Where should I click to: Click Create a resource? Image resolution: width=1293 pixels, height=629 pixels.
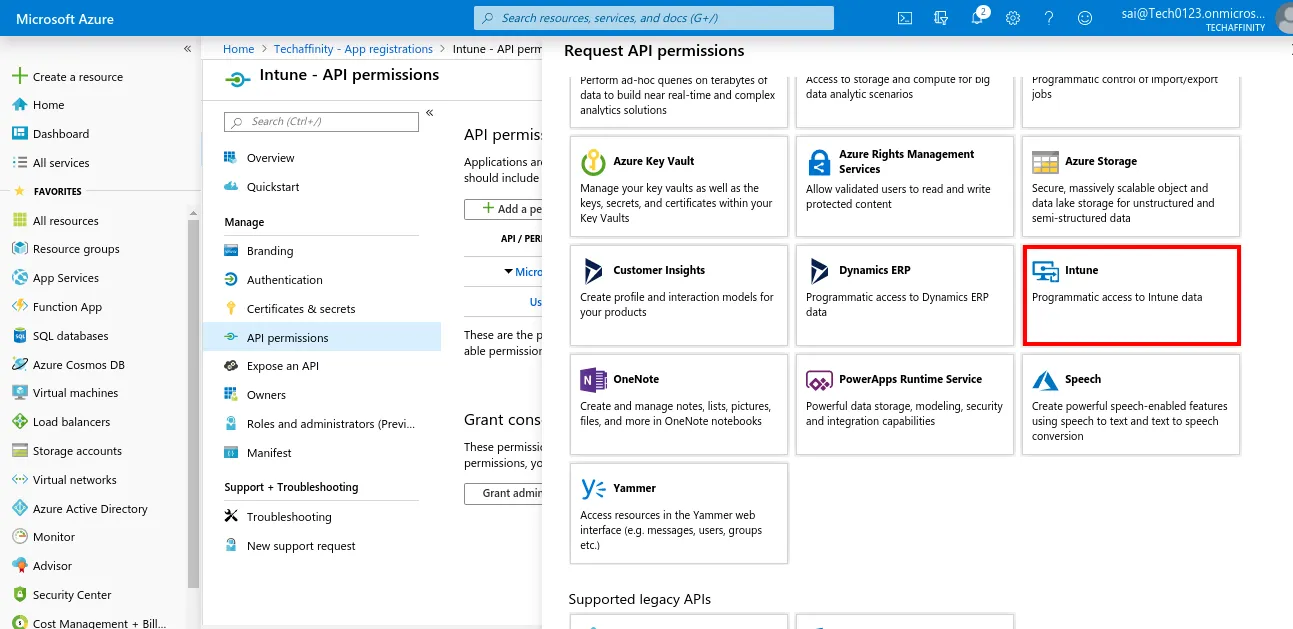[68, 77]
